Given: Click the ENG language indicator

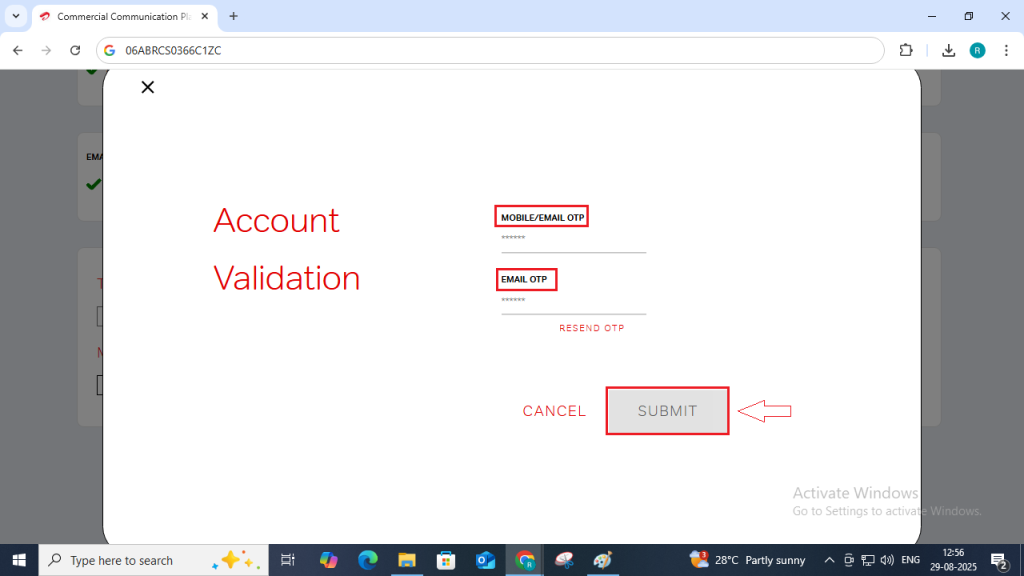Looking at the screenshot, I should [x=910, y=560].
